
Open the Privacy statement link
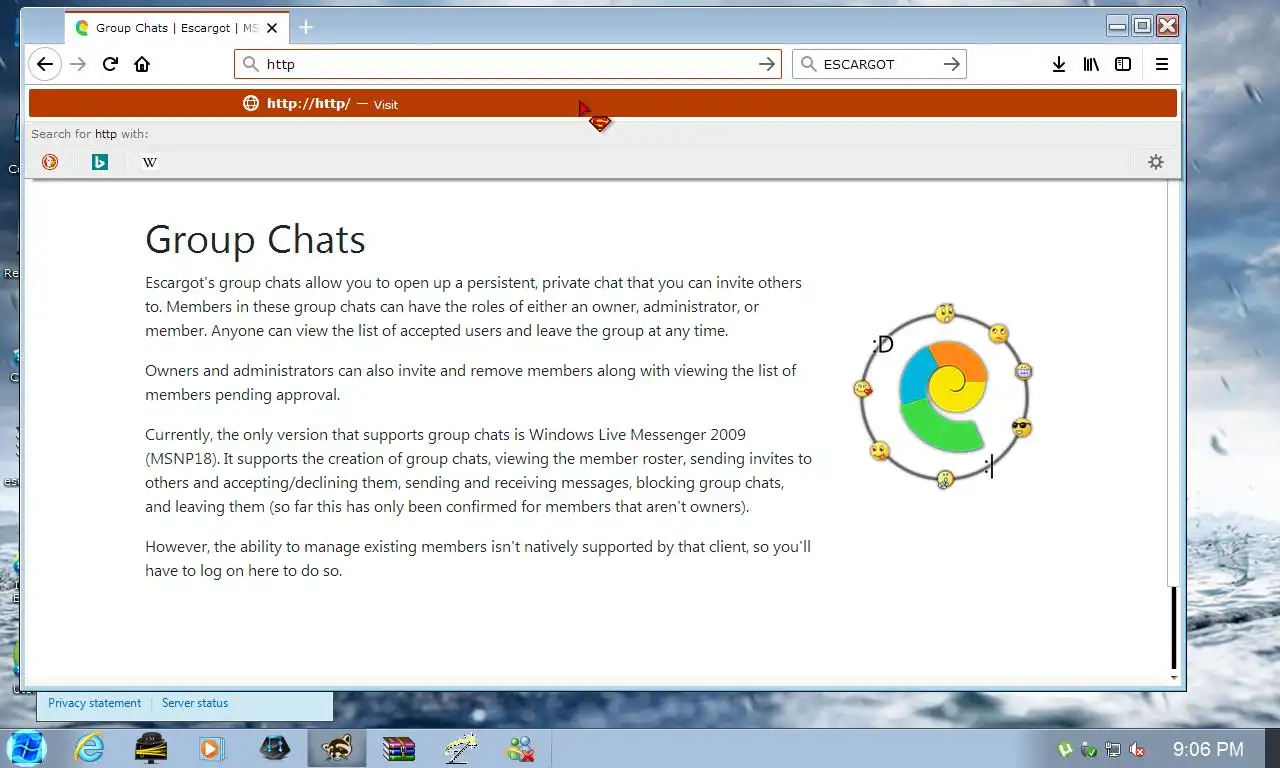click(94, 703)
